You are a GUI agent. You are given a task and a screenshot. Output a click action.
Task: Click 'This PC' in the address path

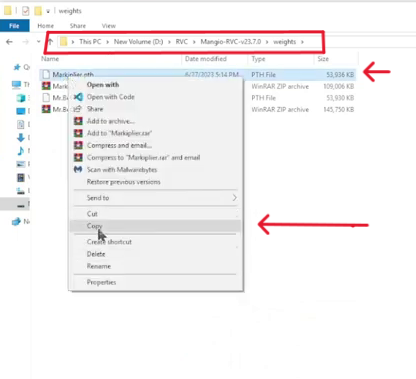pyautogui.click(x=90, y=42)
